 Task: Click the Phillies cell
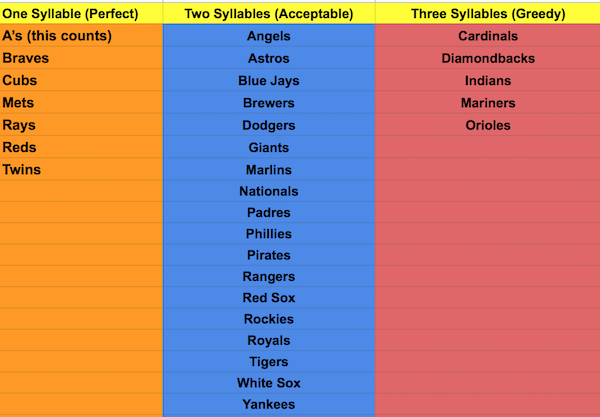point(269,234)
